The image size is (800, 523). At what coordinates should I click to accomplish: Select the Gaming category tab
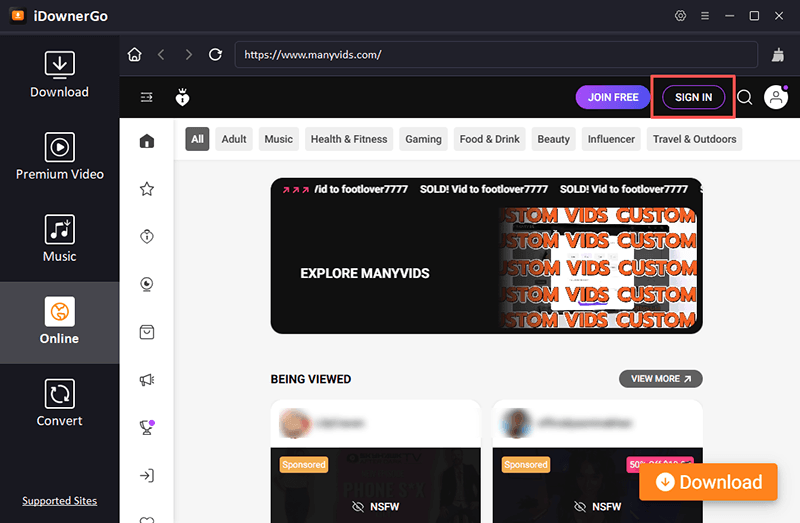[423, 139]
